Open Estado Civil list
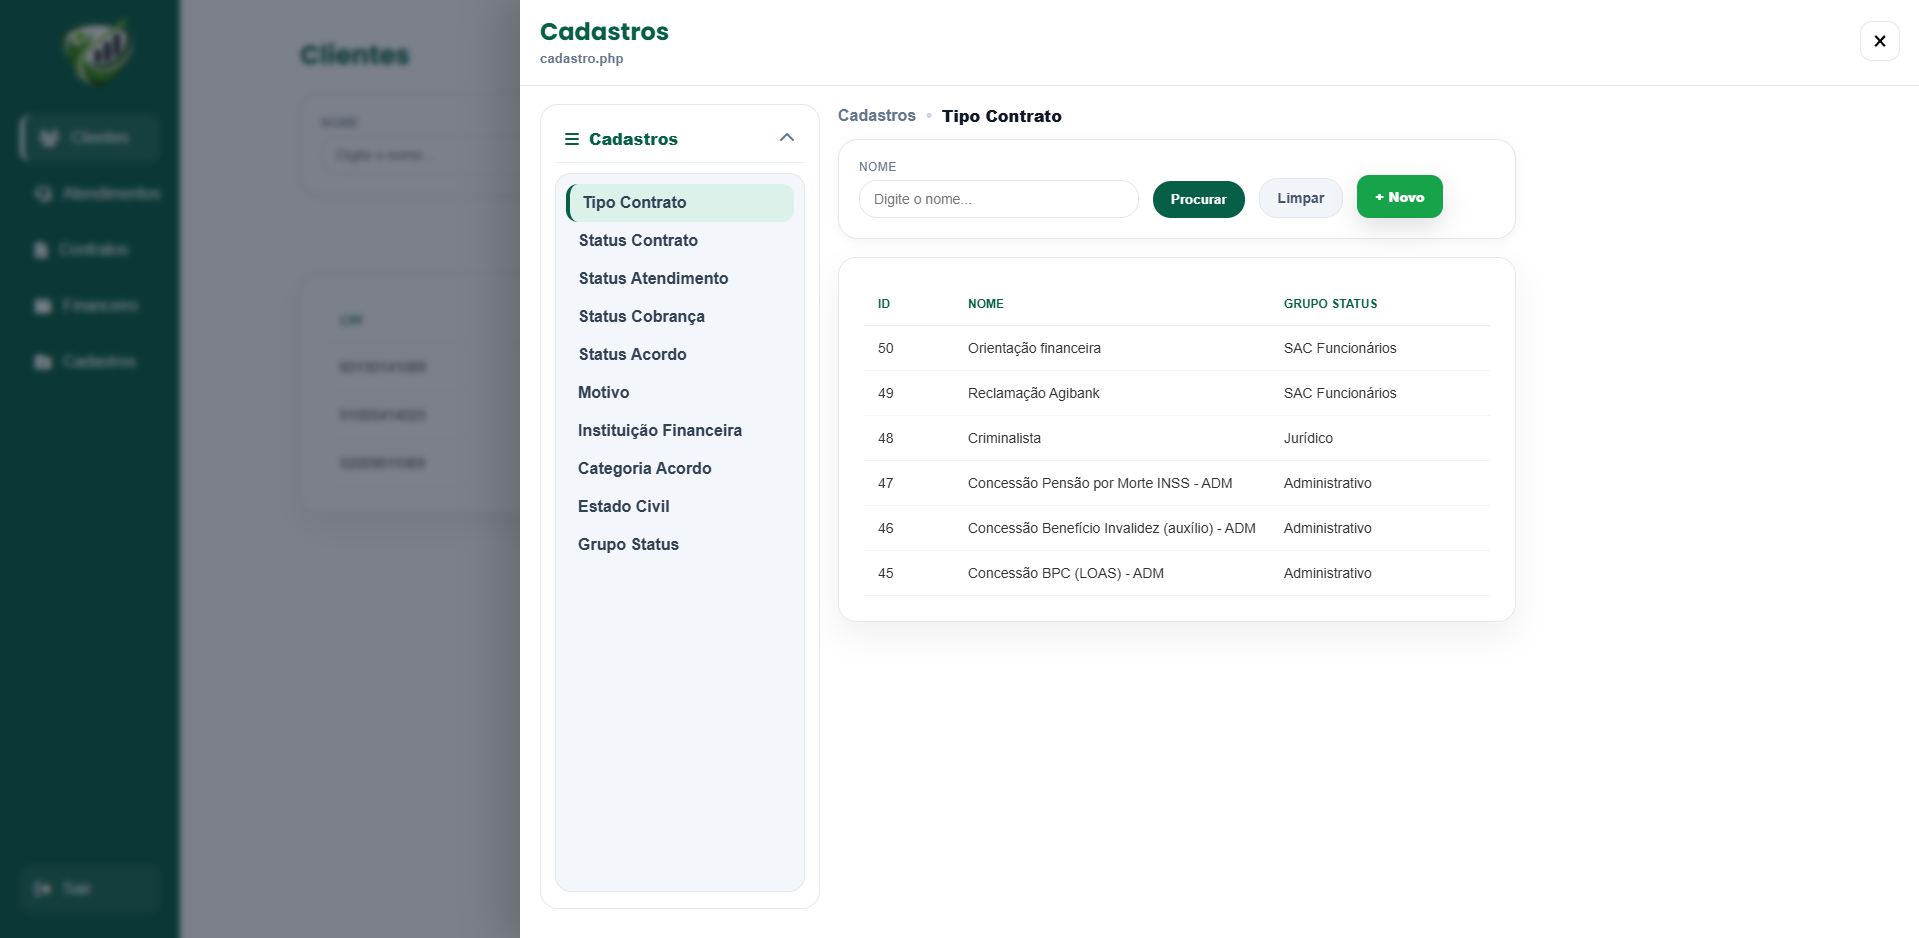Screen dimensions: 1919x938 (623, 506)
